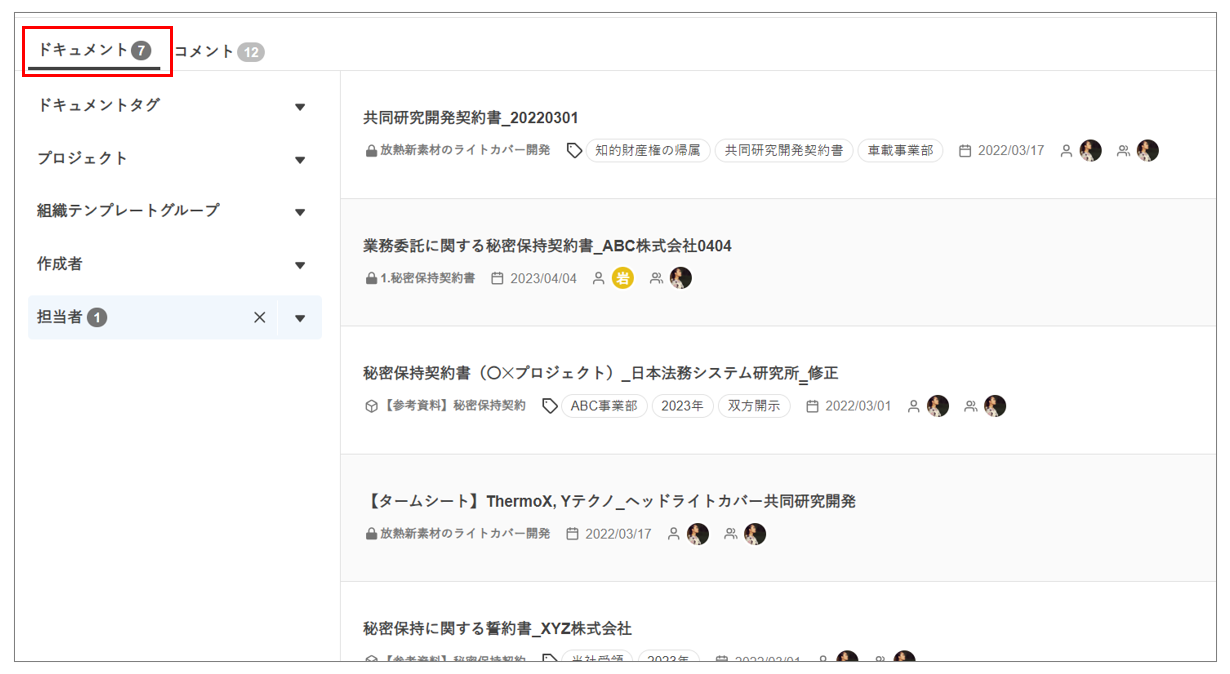
Task: Click the assignee avatar in 共同研究開発契約書 row
Action: pos(1090,151)
